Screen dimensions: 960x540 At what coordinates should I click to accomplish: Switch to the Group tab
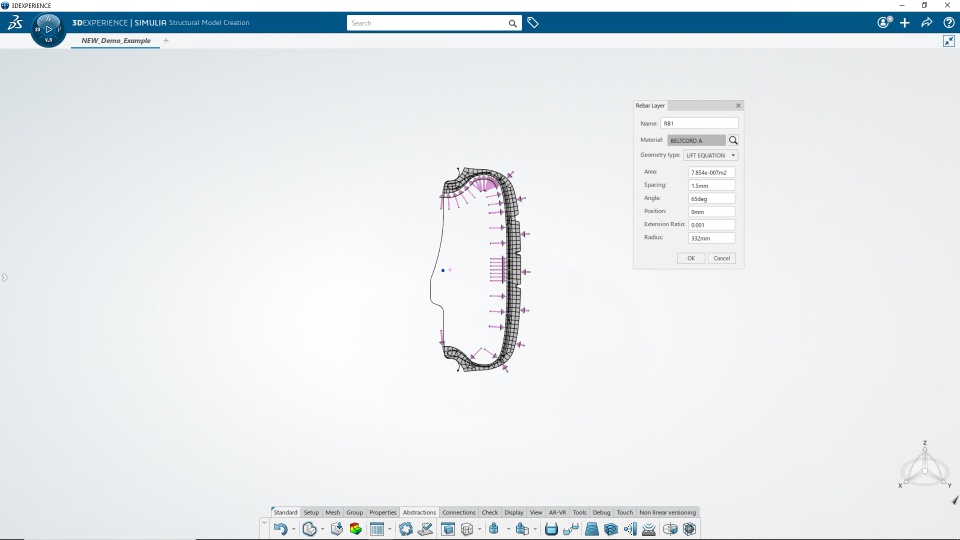(x=354, y=512)
